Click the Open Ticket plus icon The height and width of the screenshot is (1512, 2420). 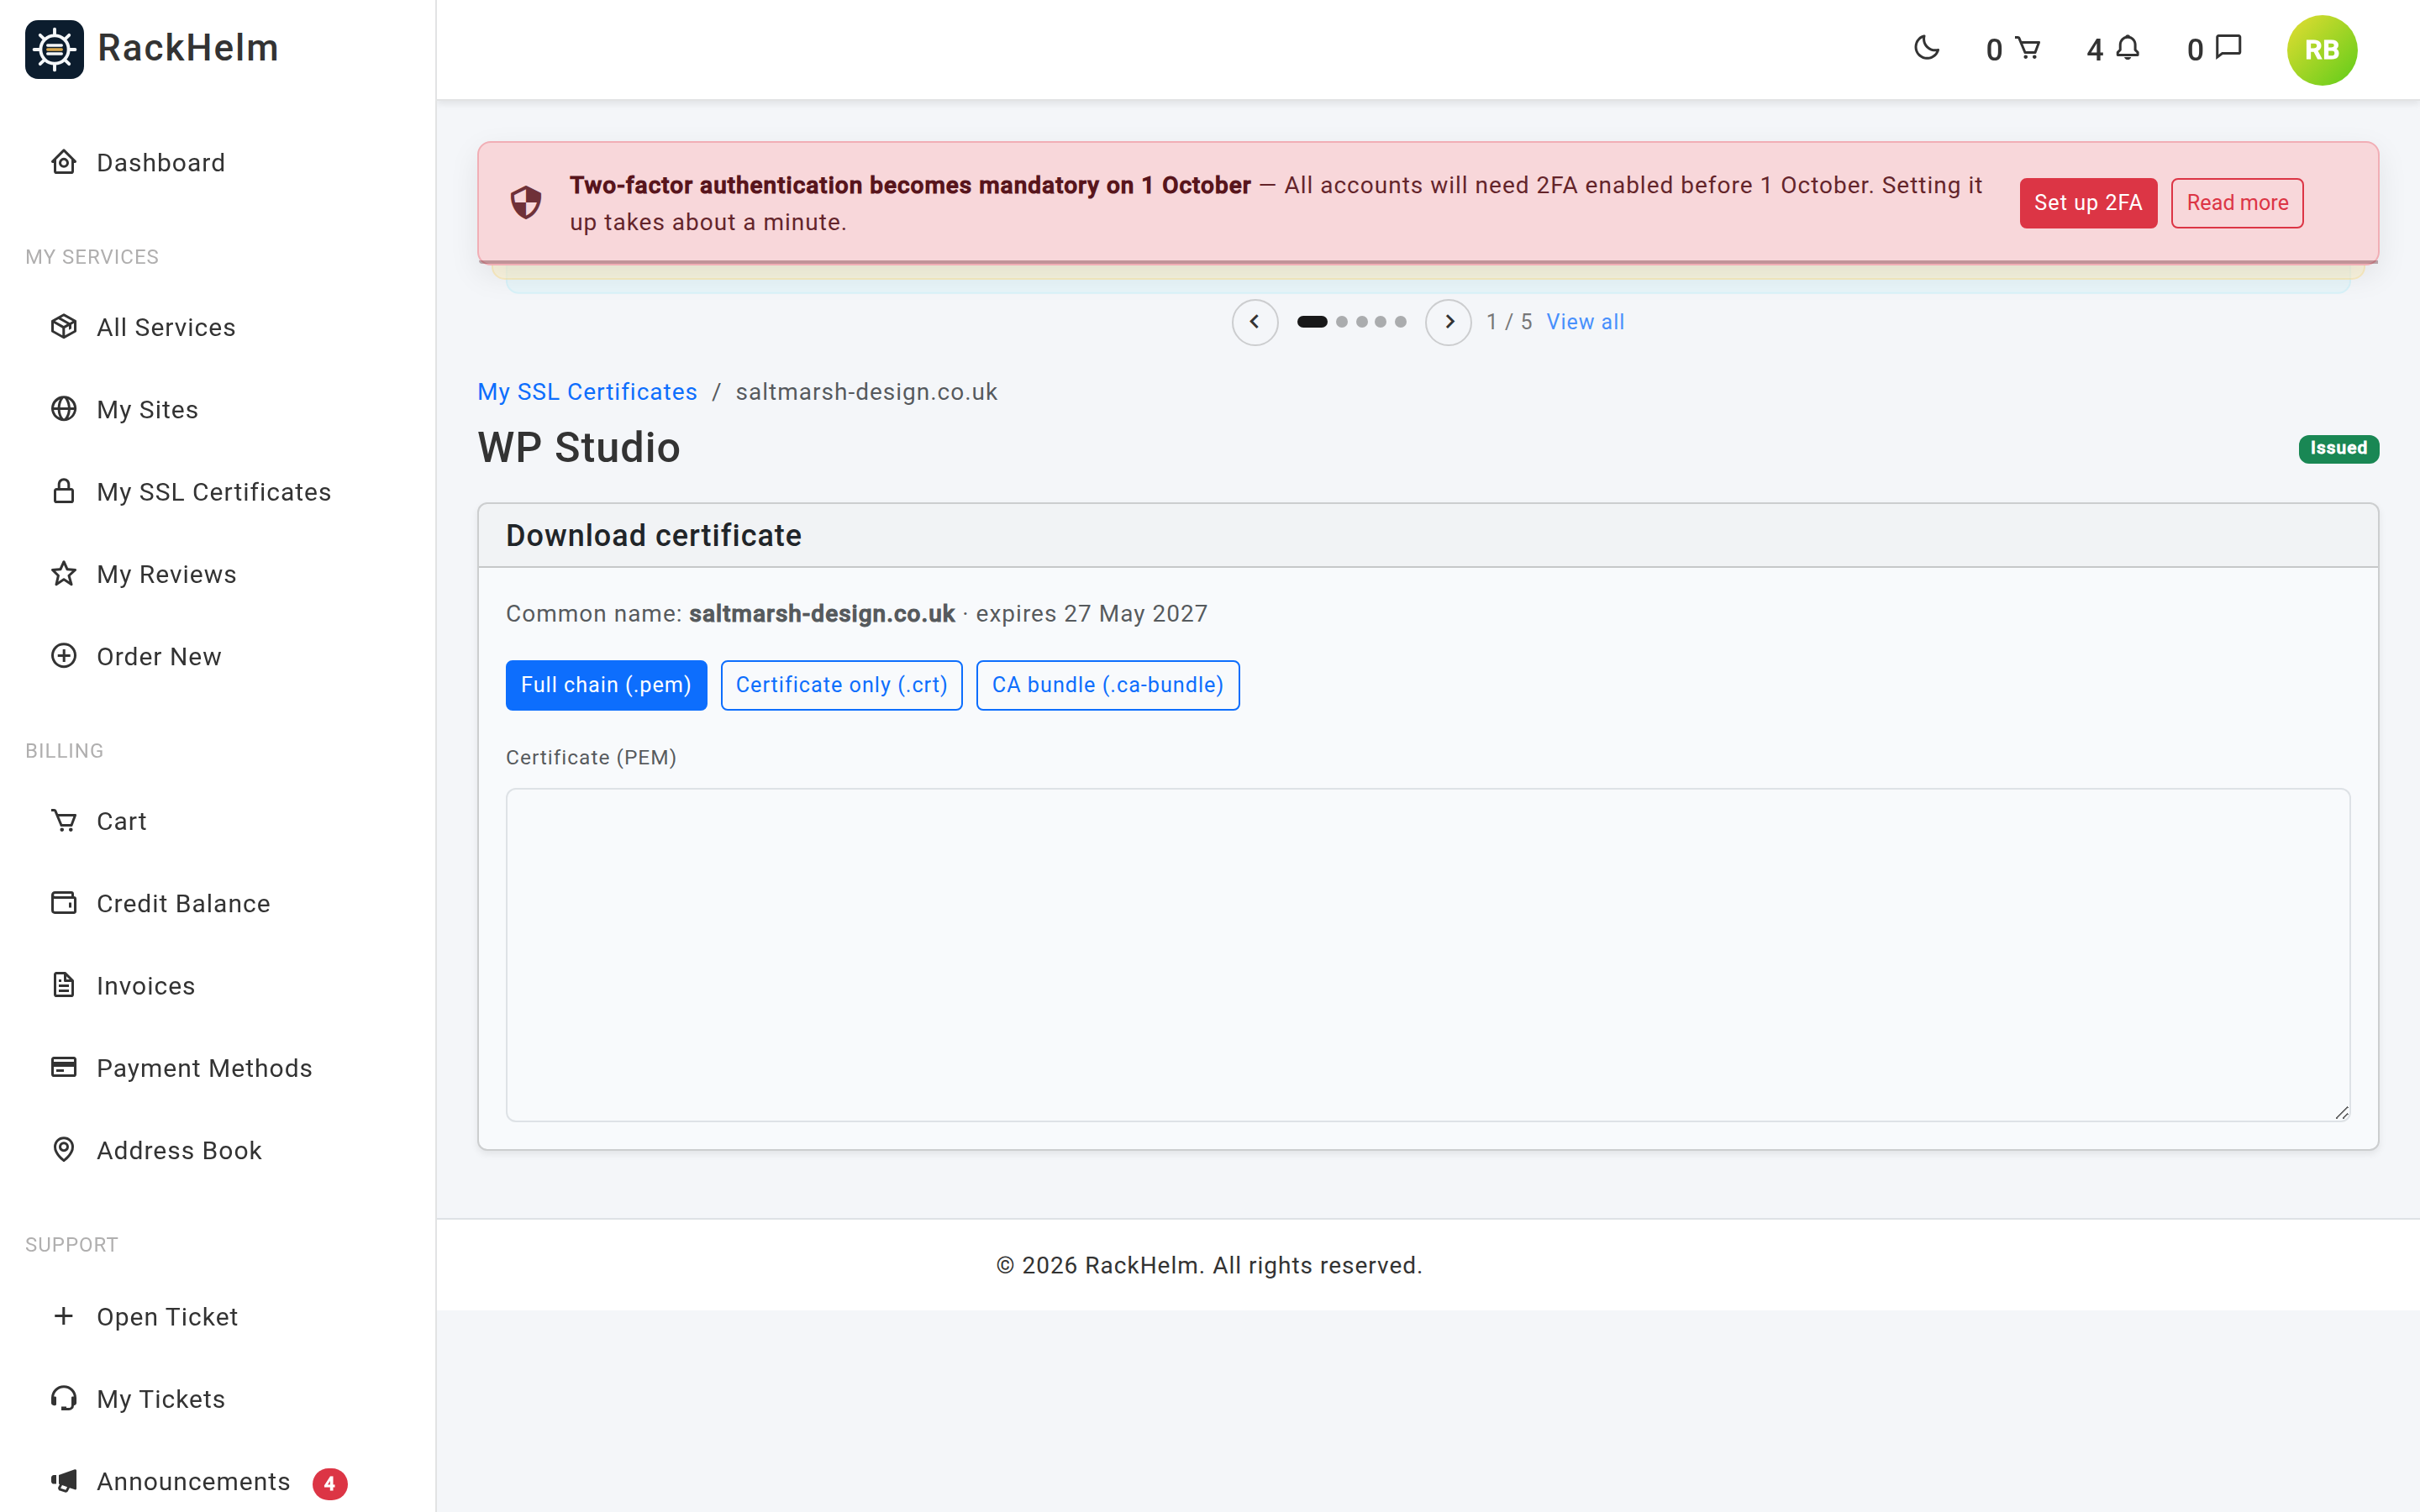(x=64, y=1316)
